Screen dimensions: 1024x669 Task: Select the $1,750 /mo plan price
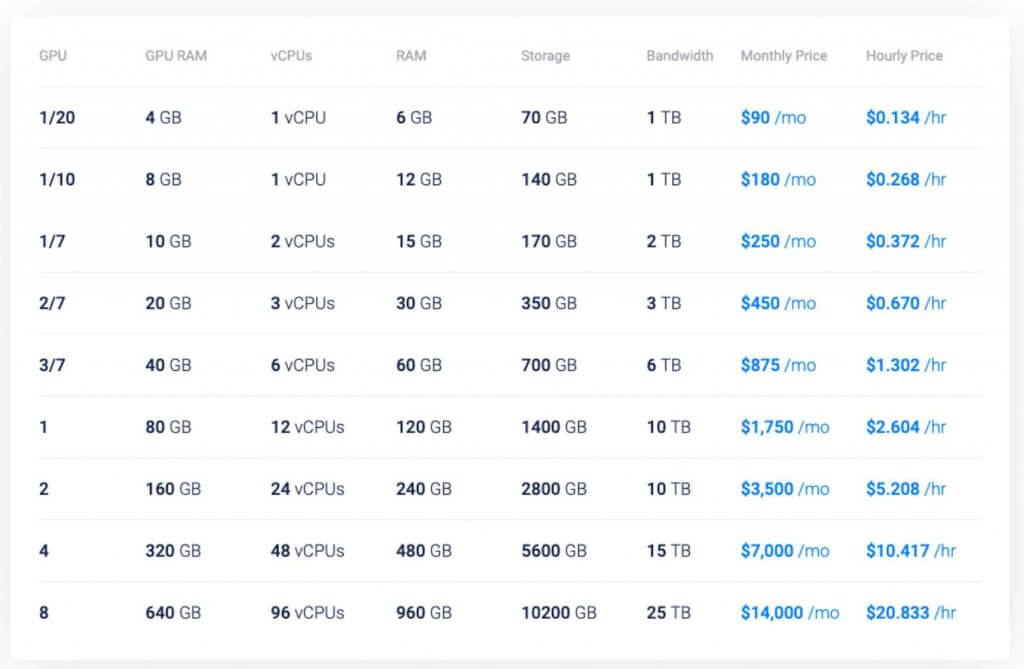point(785,428)
